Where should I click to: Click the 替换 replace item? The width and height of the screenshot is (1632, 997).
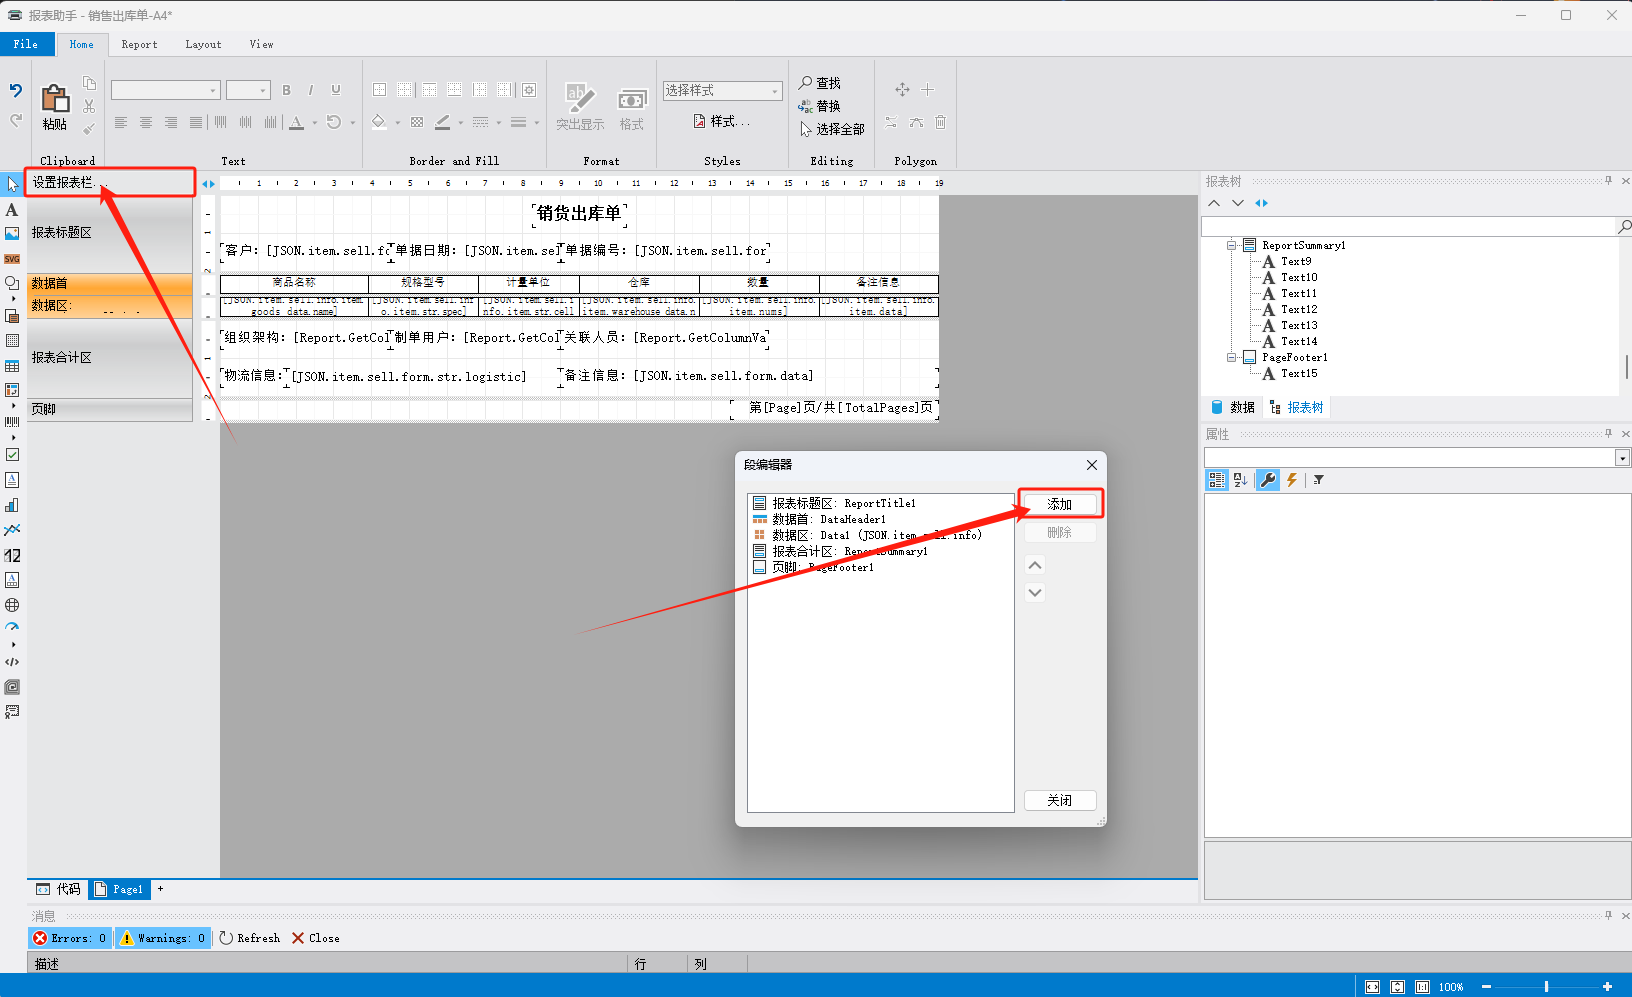coord(820,106)
